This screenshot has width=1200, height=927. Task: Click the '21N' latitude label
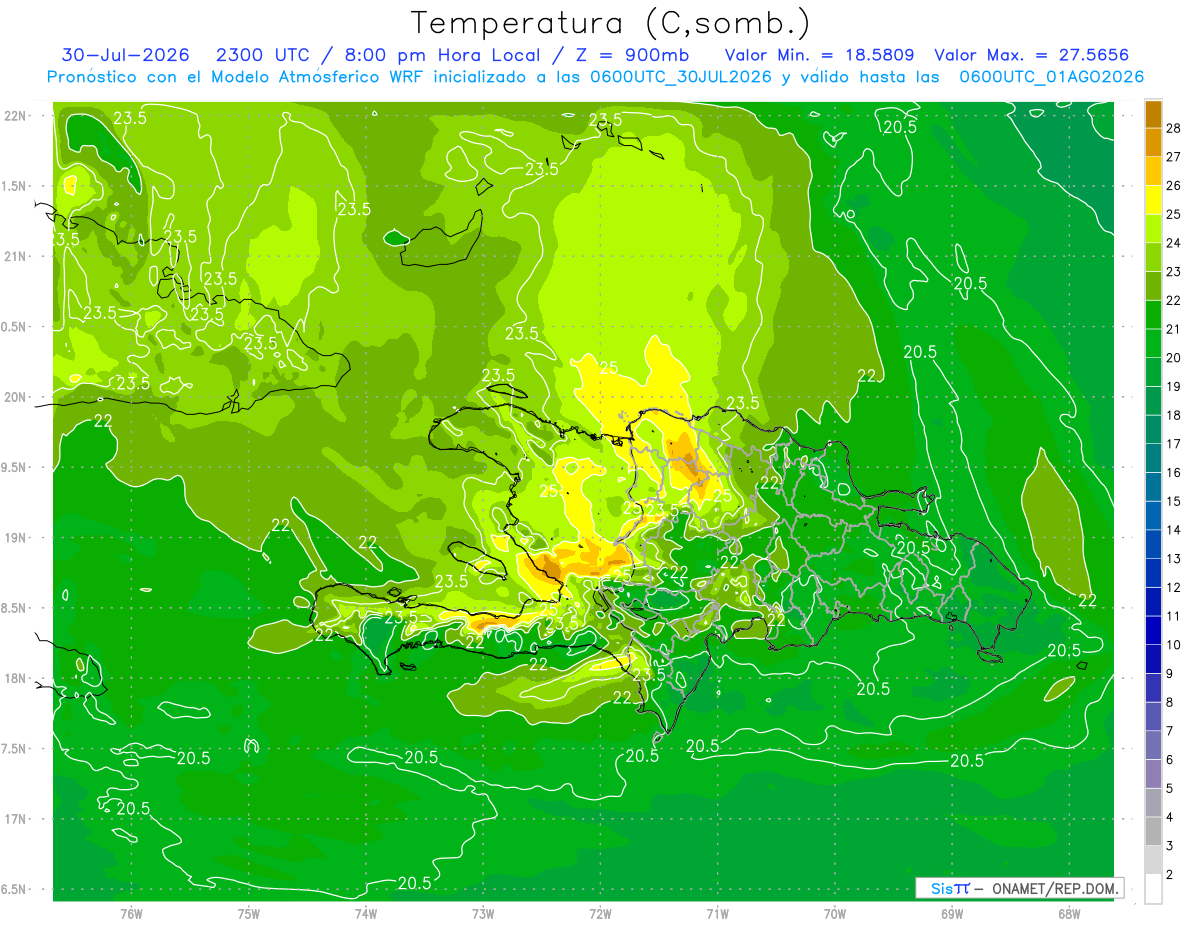coord(17,256)
